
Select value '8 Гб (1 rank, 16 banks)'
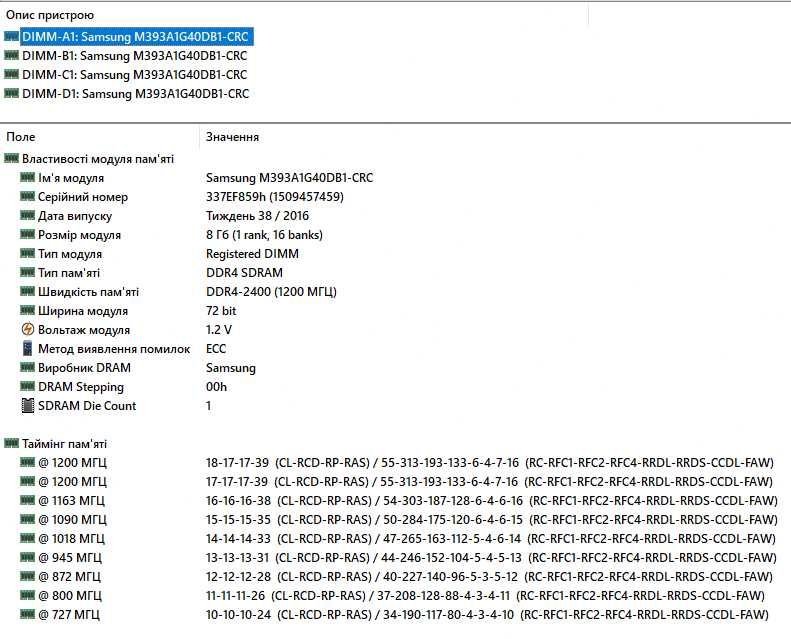coord(264,235)
